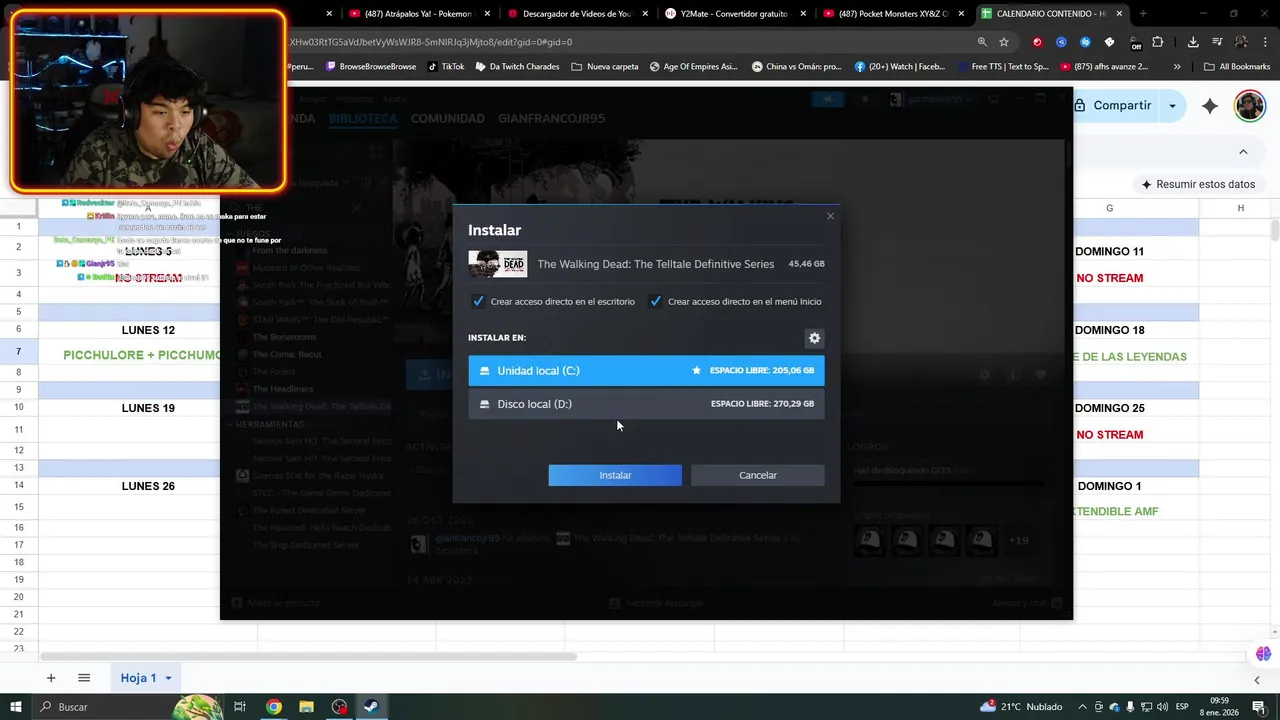Click Resumir estos datos suggestion

[x=1198, y=184]
